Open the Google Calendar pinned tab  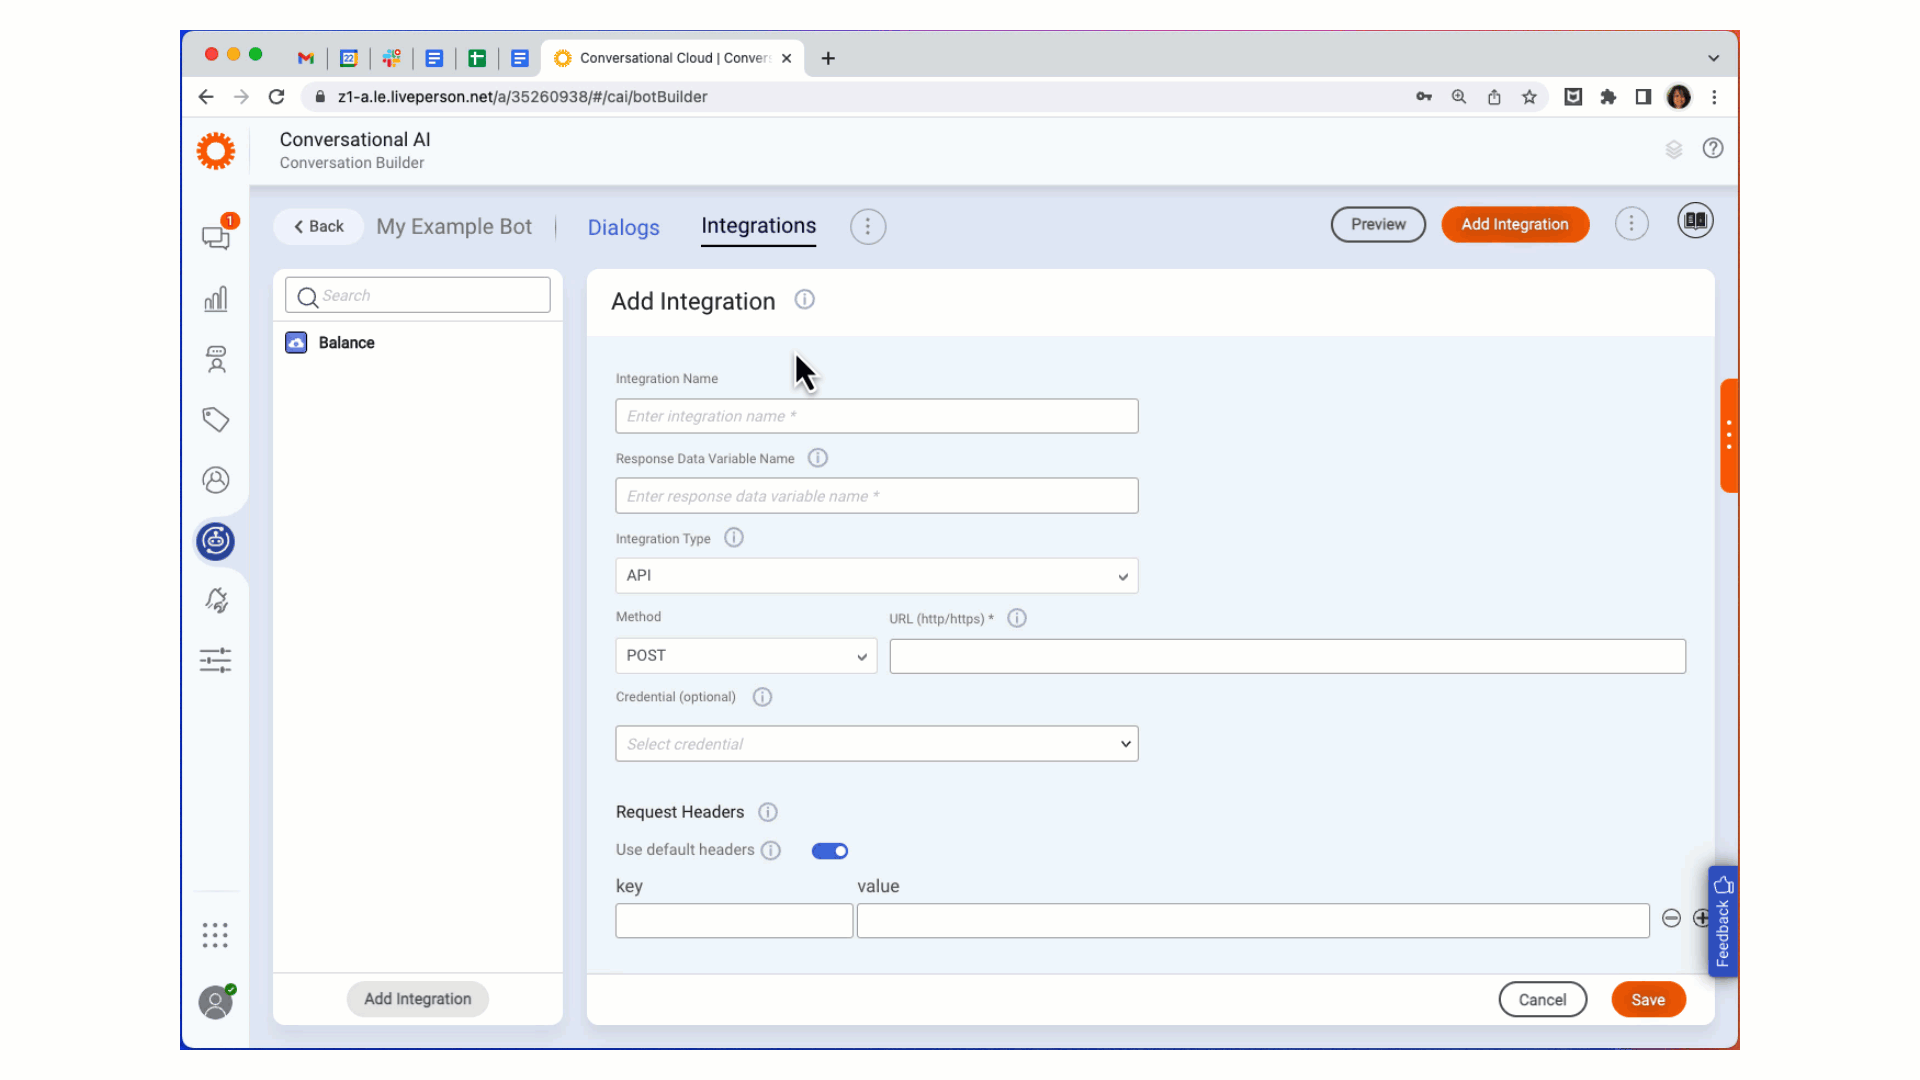[348, 58]
